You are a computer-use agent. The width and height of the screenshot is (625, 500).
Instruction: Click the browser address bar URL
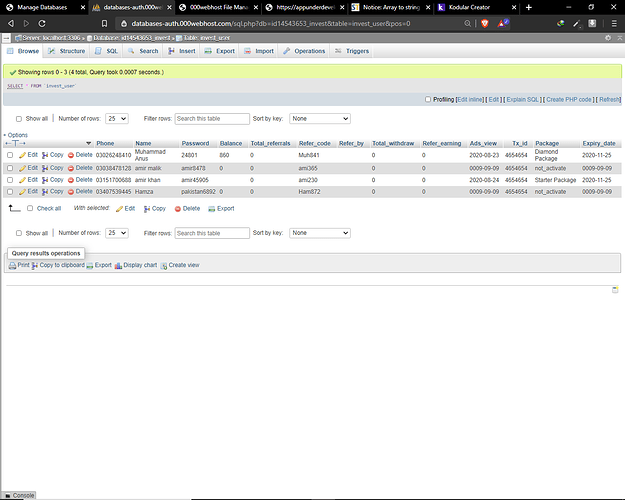click(271, 24)
